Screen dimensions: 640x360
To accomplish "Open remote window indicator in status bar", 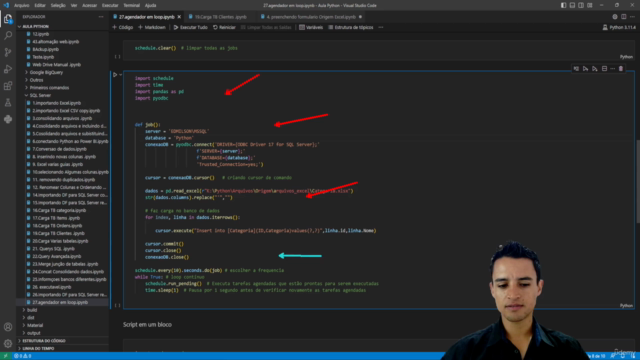I will point(5,356).
